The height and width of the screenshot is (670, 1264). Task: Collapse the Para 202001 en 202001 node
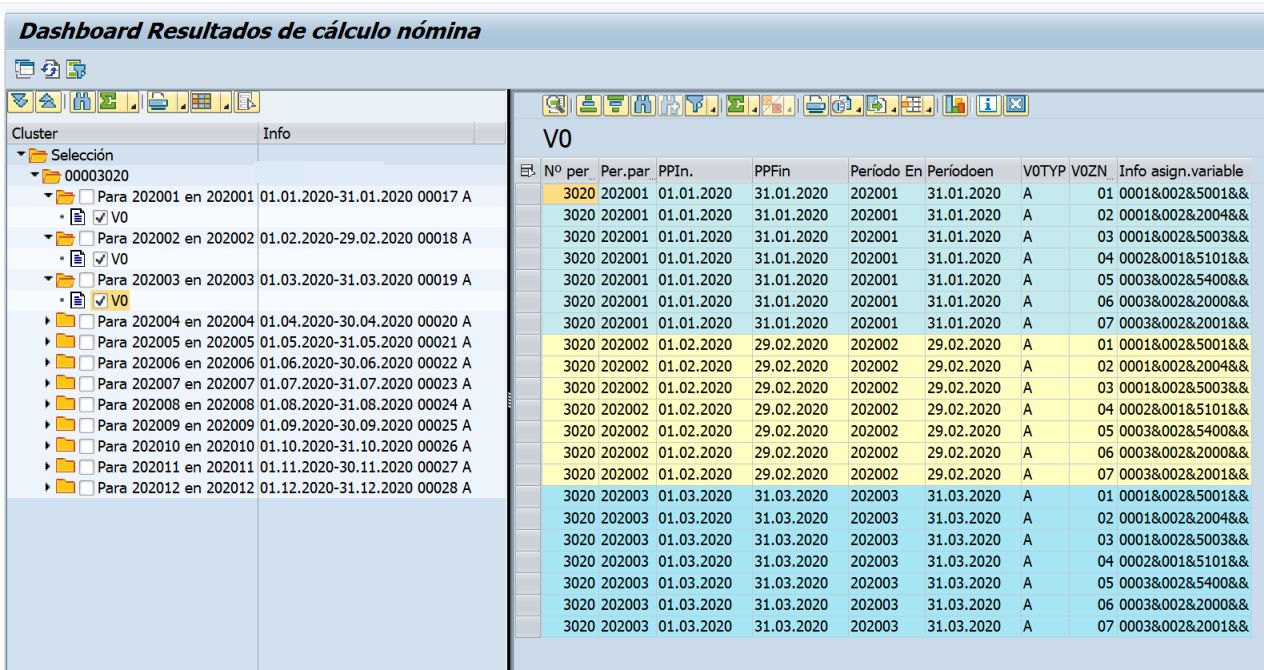(48, 196)
